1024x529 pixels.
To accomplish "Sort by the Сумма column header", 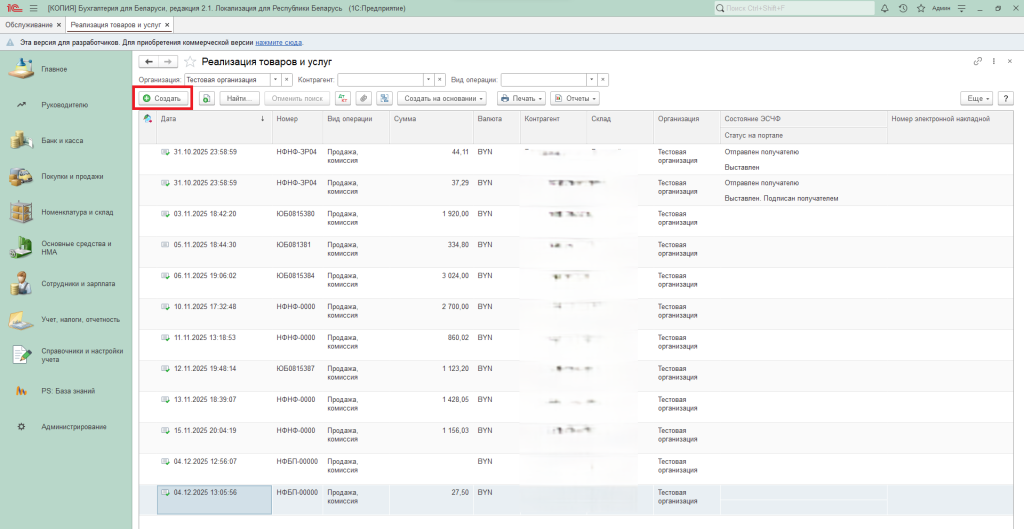I will [405, 118].
